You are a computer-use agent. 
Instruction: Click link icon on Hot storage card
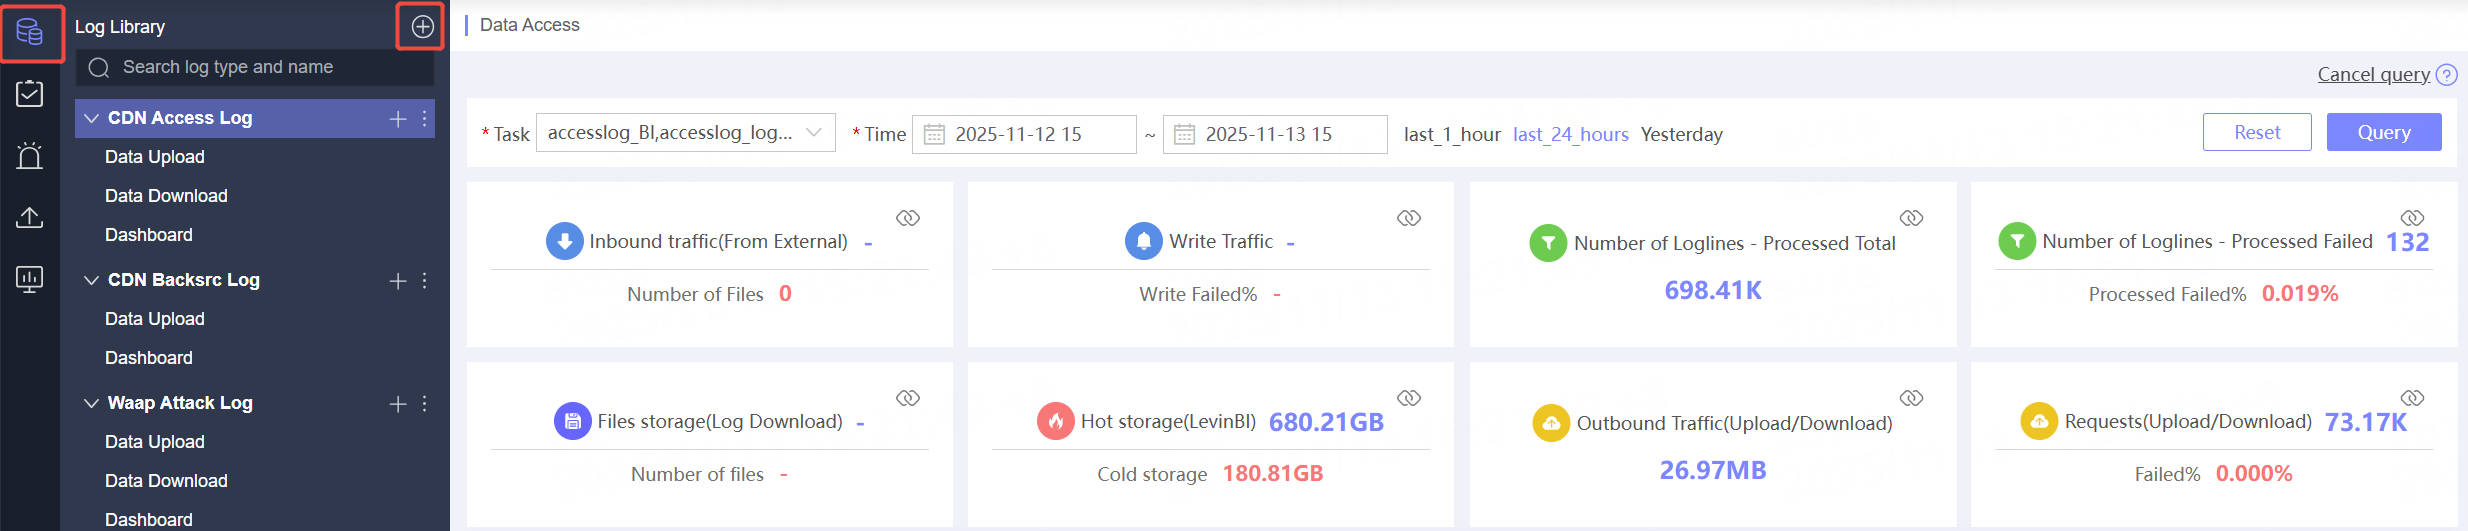(1409, 398)
